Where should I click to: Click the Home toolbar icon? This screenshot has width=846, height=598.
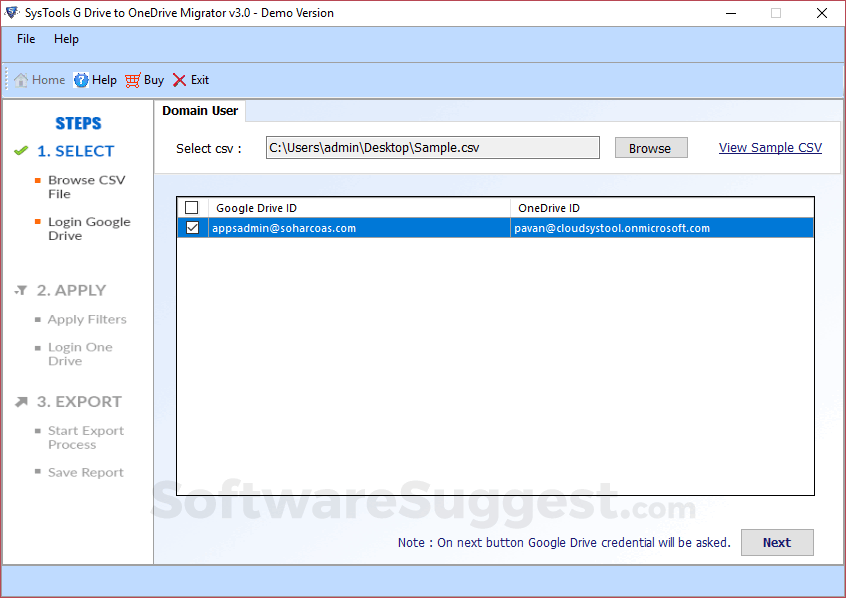[21, 80]
